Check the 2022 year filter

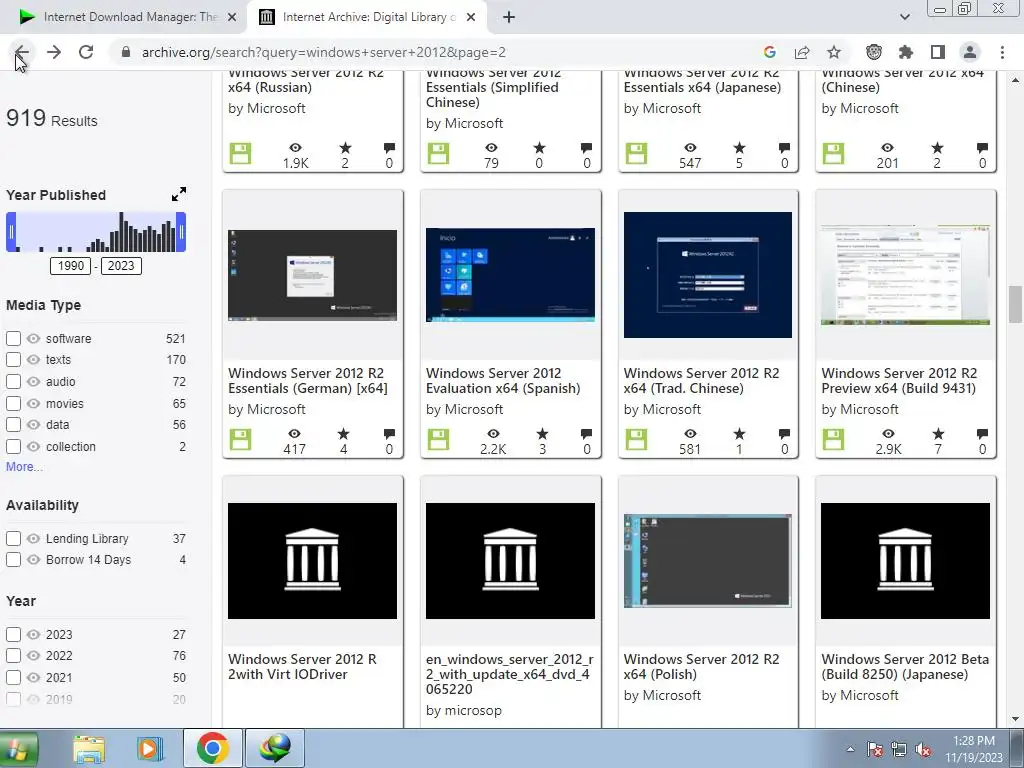[13, 656]
